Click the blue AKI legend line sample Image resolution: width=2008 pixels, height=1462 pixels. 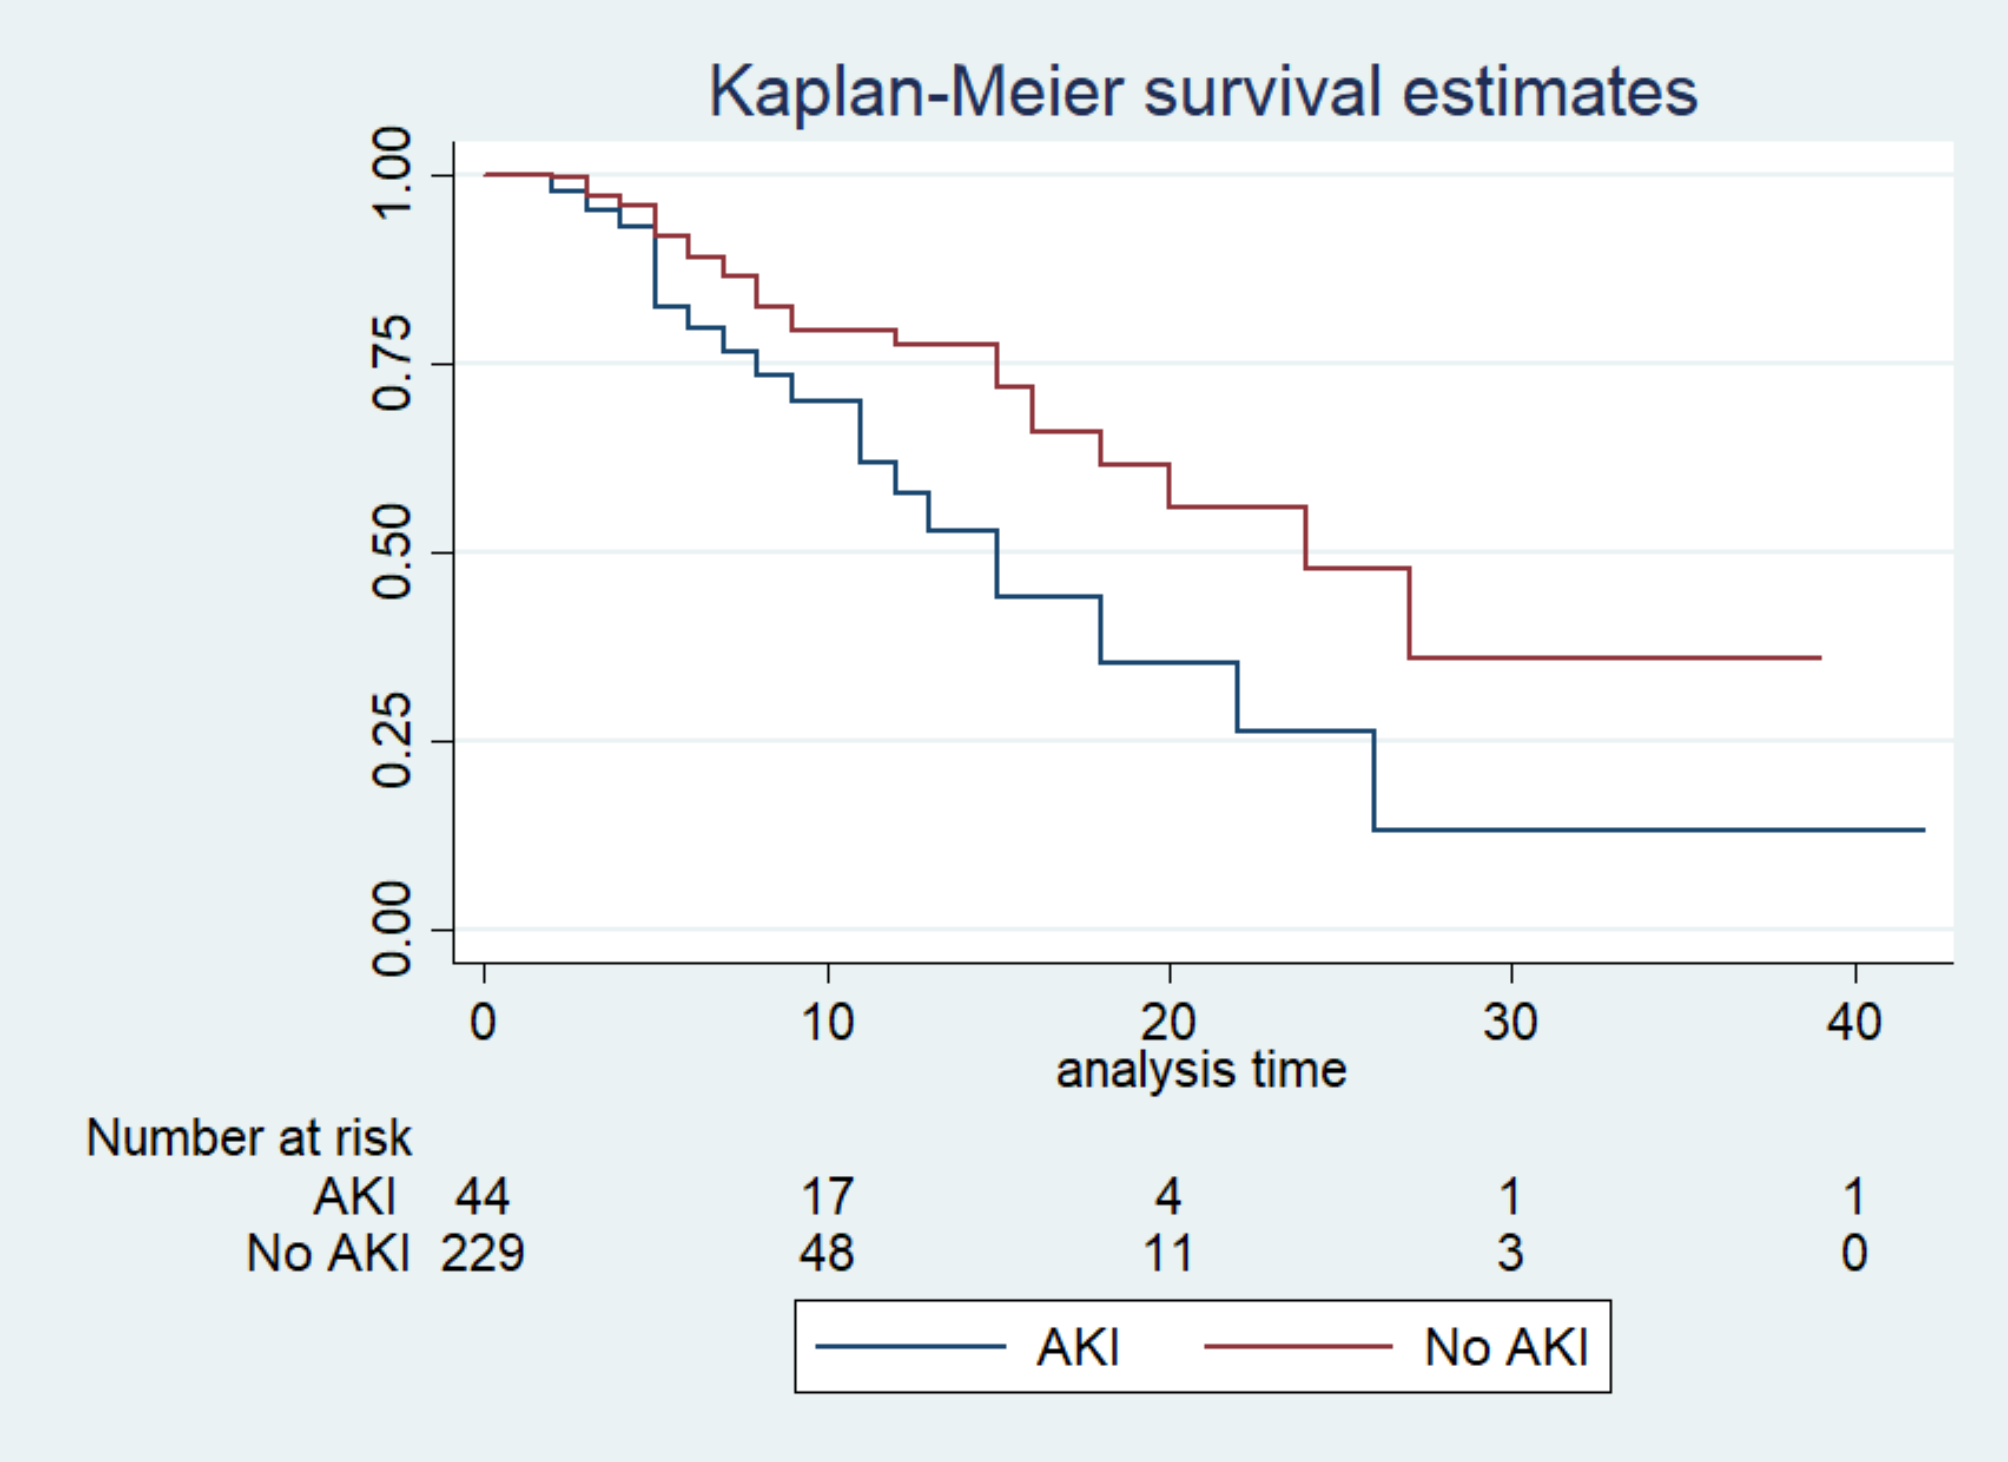910,1347
